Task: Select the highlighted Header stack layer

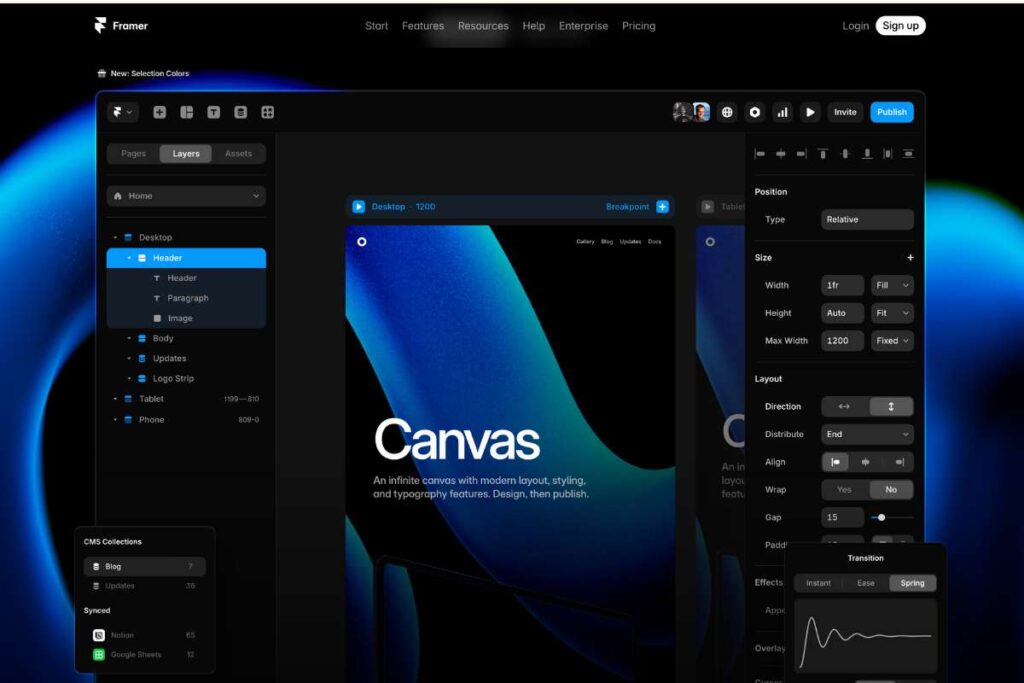Action: [186, 258]
